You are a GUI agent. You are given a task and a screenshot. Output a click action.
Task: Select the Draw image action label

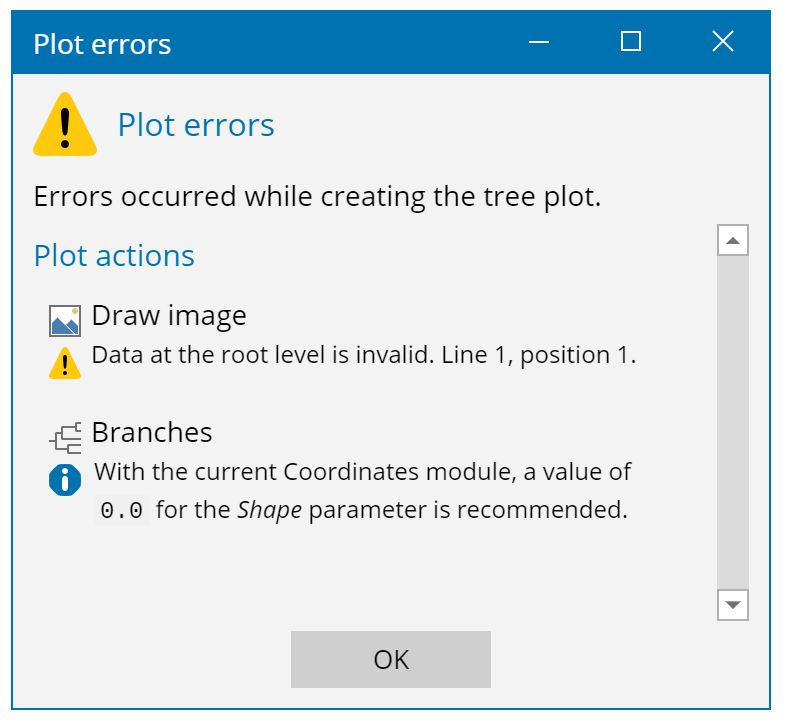169,316
